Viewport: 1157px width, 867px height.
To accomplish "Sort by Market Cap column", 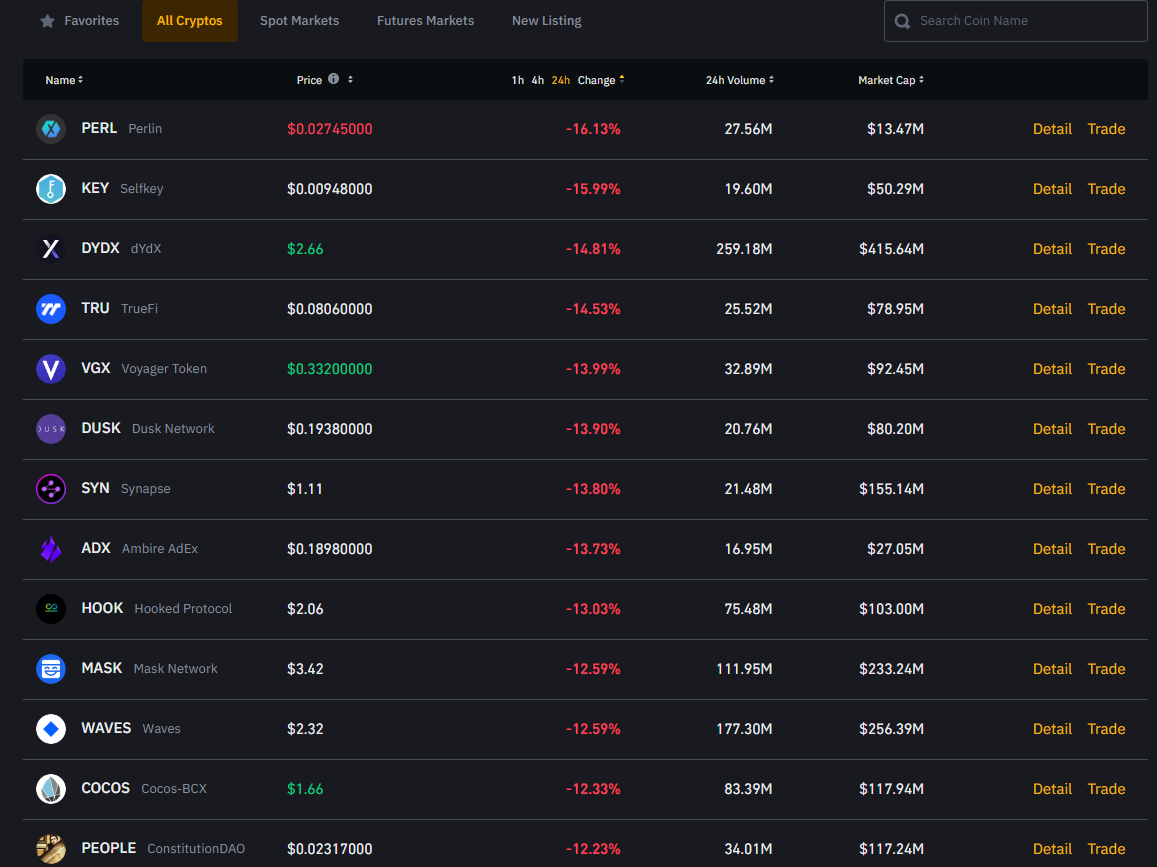I will point(890,80).
